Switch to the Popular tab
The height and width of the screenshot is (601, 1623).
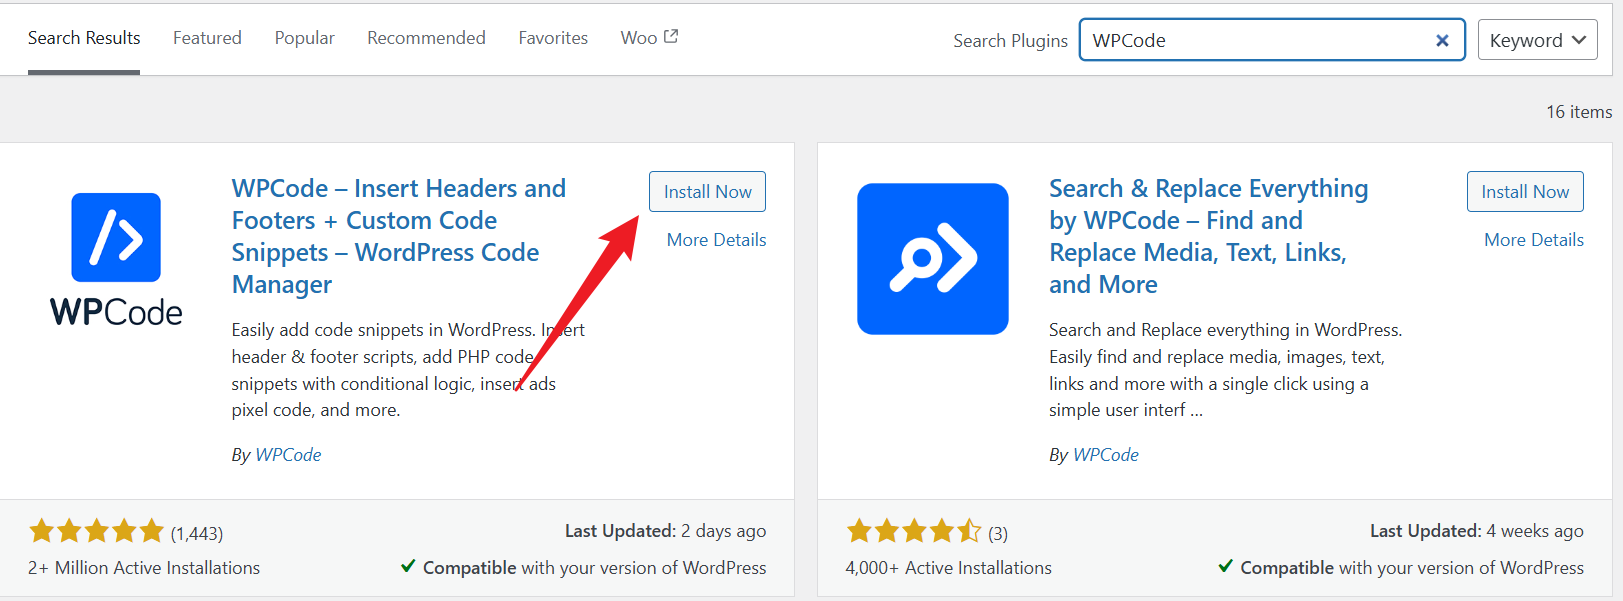(304, 38)
